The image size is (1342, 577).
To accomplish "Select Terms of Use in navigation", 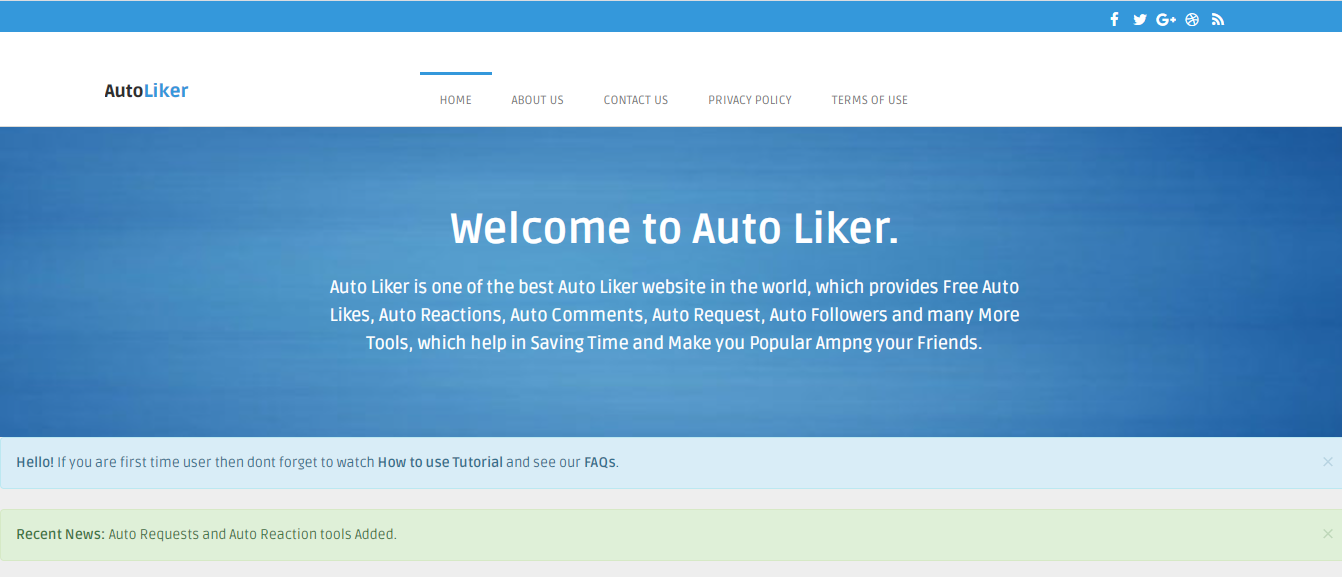I will [x=870, y=100].
